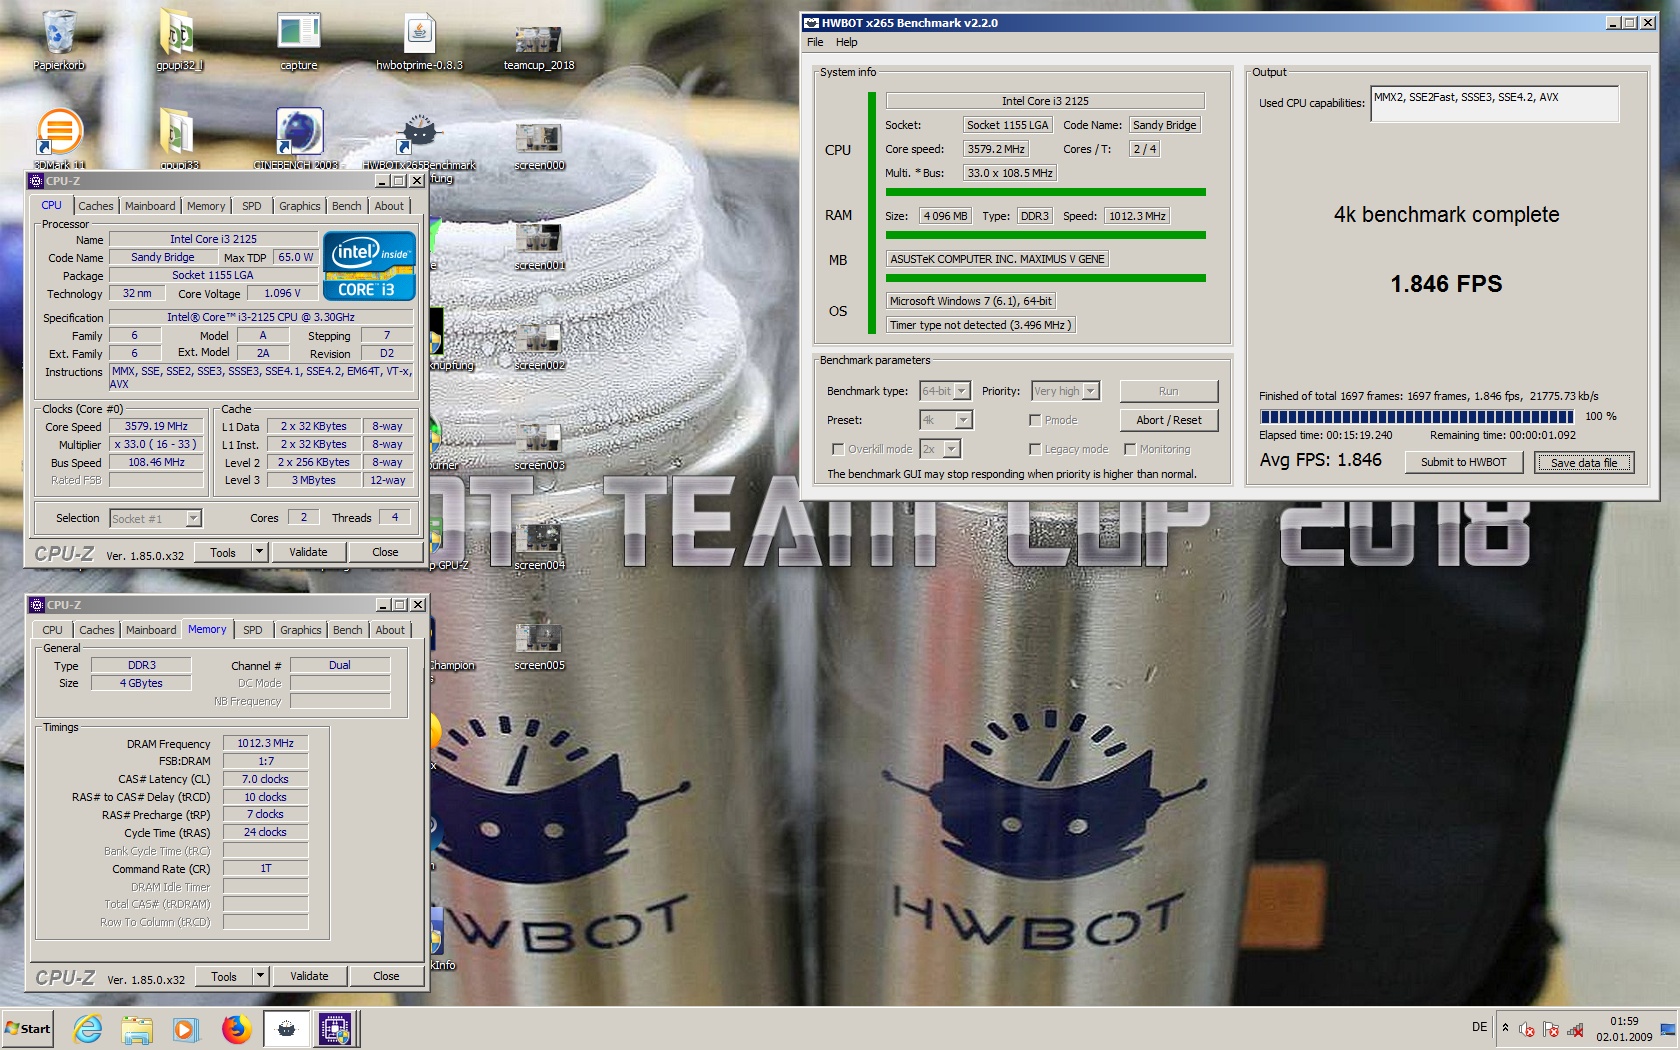
Task: Open the Papierkorb recycle bin icon
Action: click(x=59, y=40)
